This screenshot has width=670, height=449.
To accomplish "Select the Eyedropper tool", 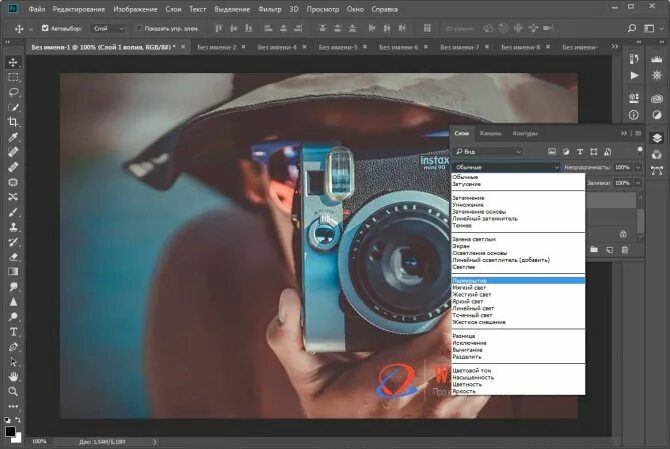I will click(x=13, y=137).
